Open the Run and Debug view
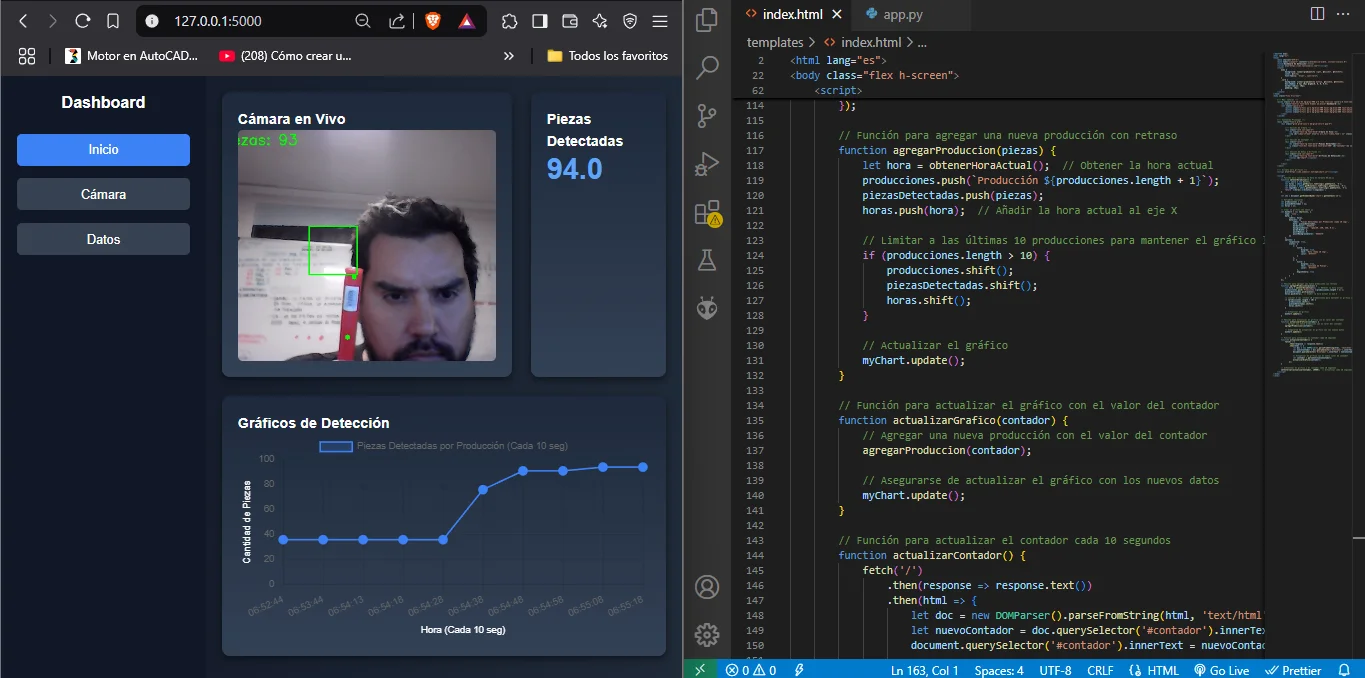Viewport: 1365px width, 678px height. click(707, 163)
